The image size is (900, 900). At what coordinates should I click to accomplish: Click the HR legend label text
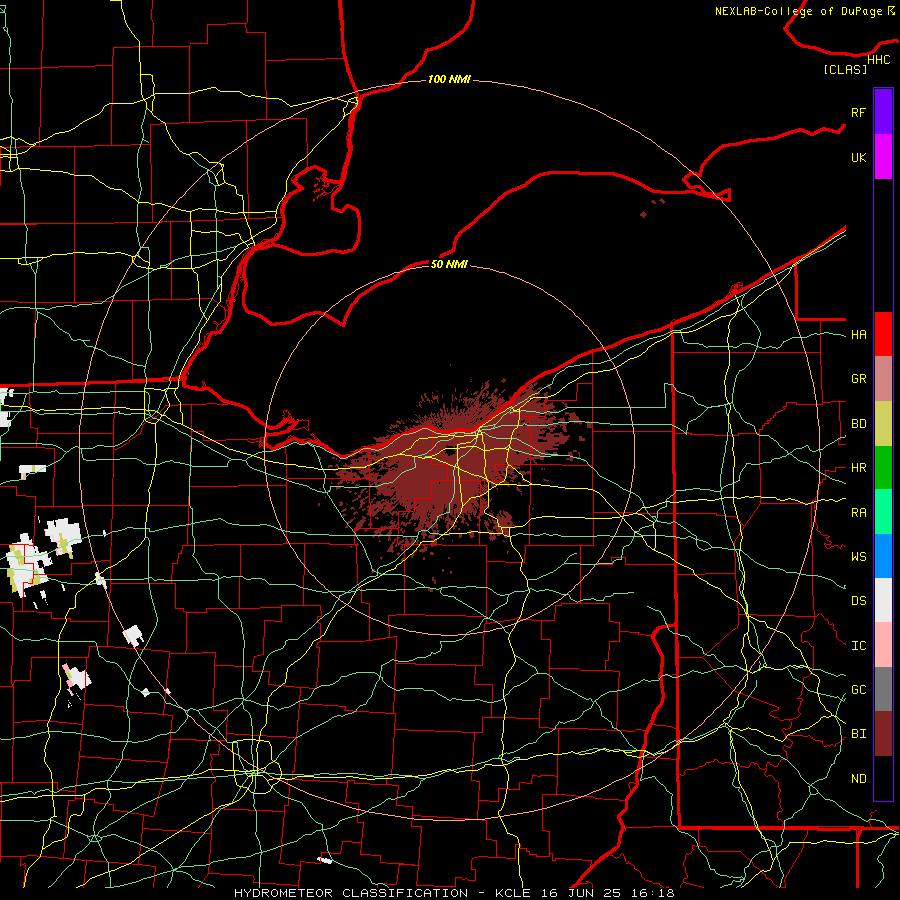[x=858, y=468]
